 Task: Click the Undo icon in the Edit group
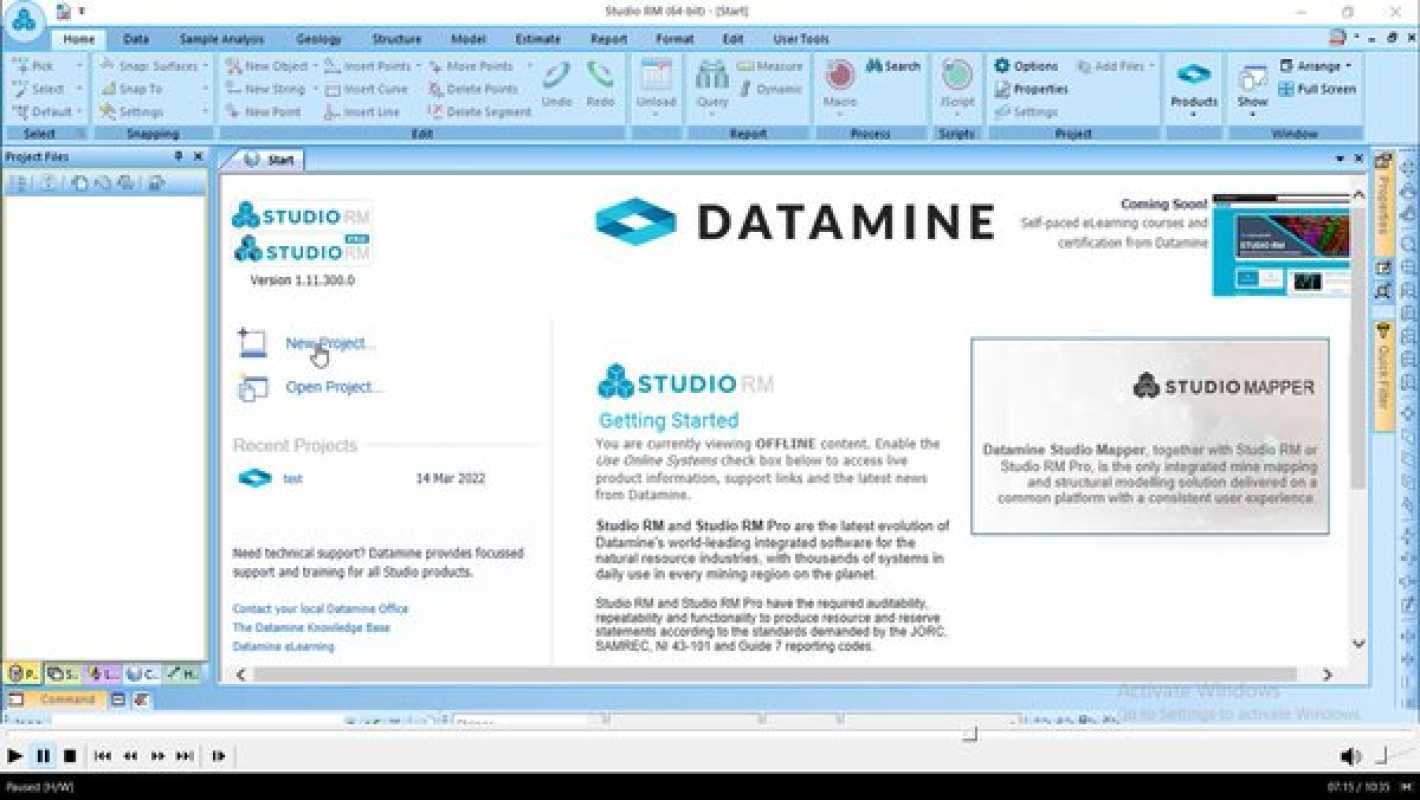pyautogui.click(x=556, y=76)
